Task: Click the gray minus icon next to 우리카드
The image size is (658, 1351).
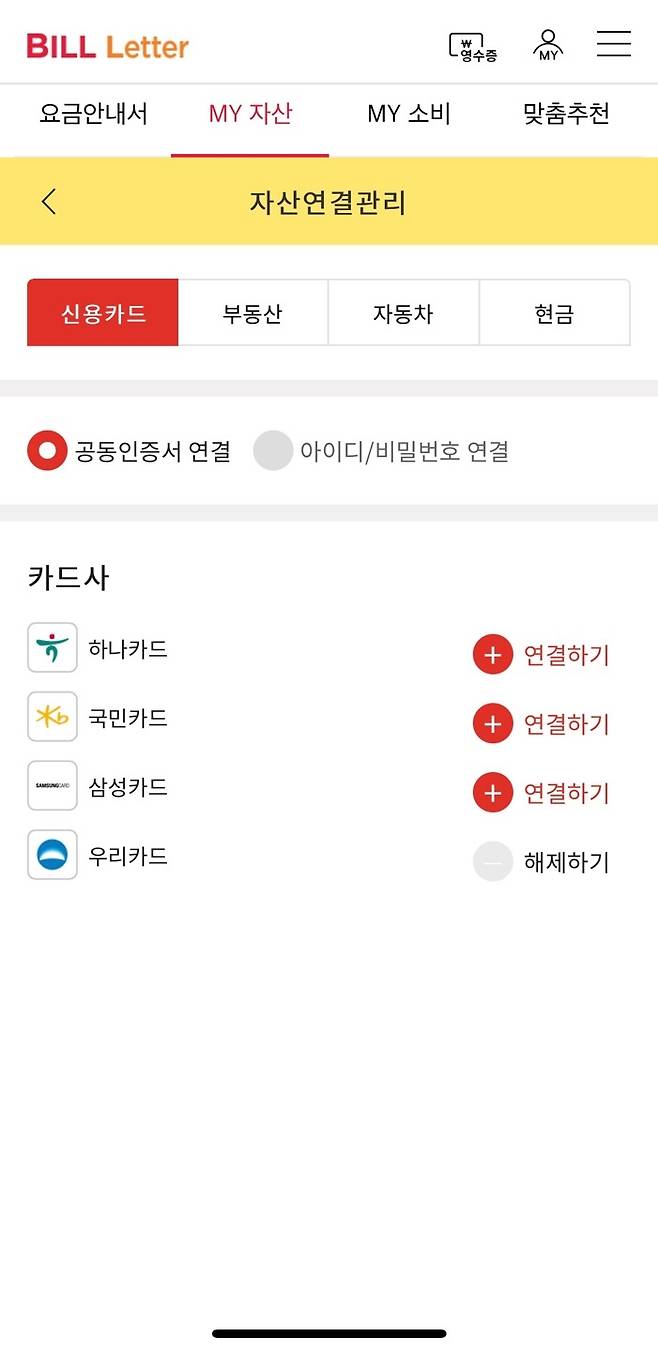Action: [491, 861]
